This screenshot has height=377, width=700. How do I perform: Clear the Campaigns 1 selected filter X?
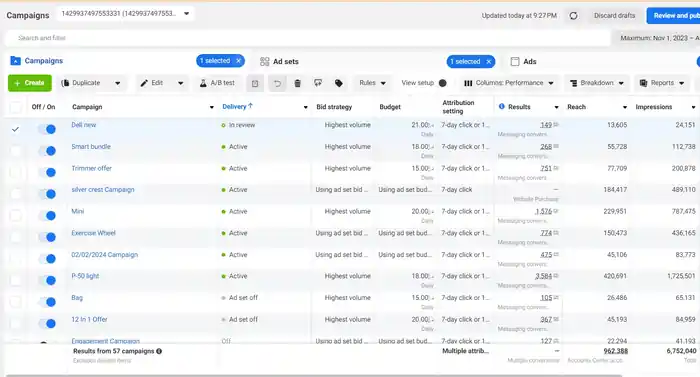pos(238,61)
